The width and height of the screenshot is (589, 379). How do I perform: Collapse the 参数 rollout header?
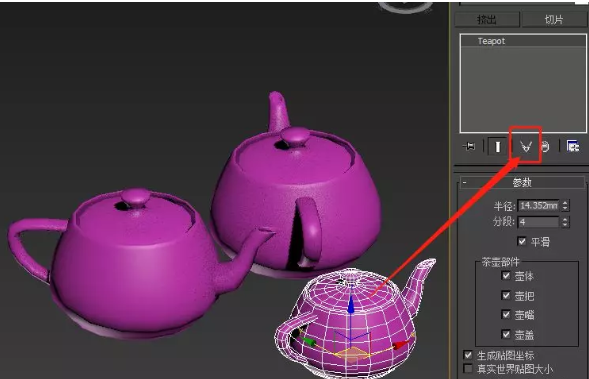[x=522, y=183]
